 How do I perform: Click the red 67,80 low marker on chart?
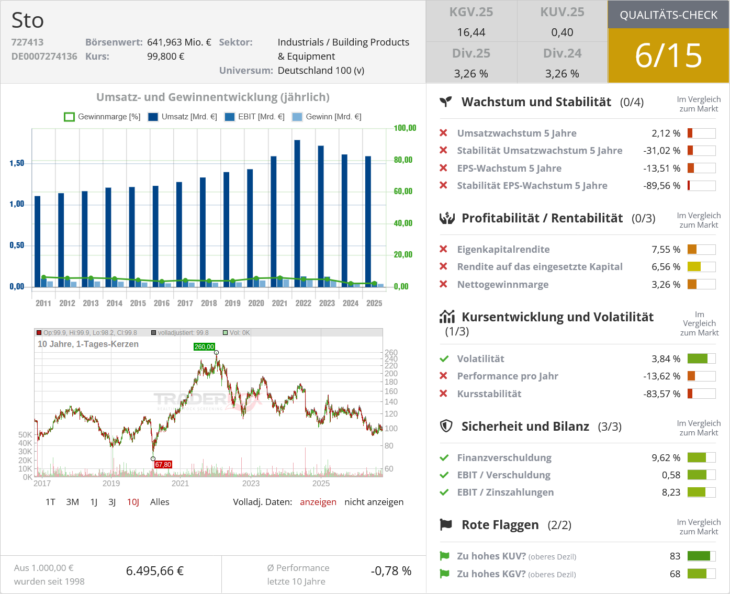(x=163, y=465)
